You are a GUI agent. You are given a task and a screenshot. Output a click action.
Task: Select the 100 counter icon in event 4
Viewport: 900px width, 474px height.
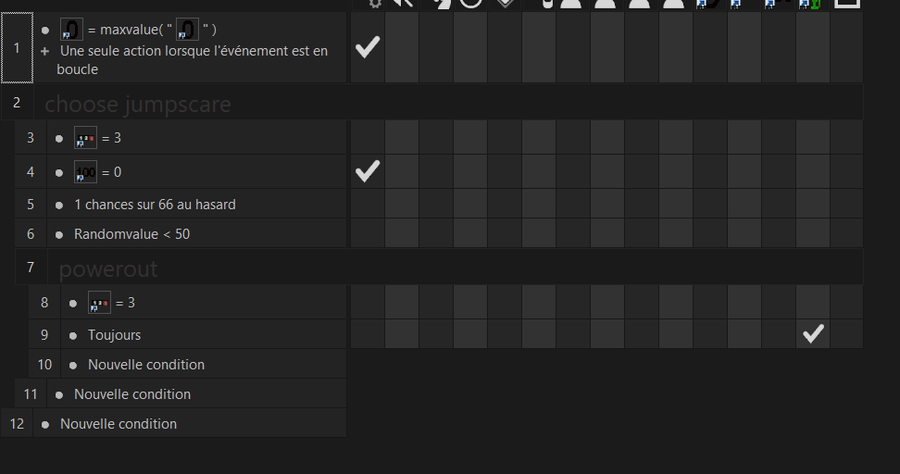[x=86, y=172]
